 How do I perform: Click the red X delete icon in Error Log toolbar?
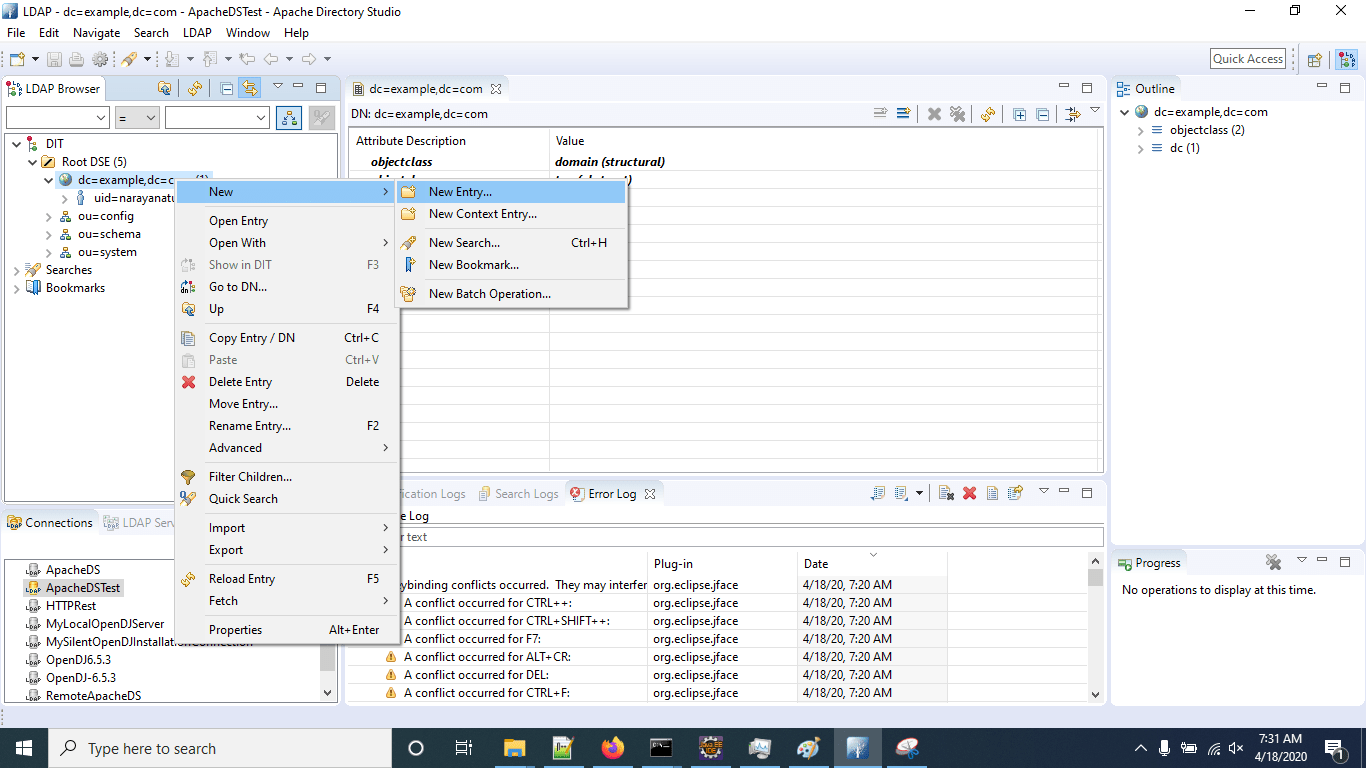click(969, 493)
